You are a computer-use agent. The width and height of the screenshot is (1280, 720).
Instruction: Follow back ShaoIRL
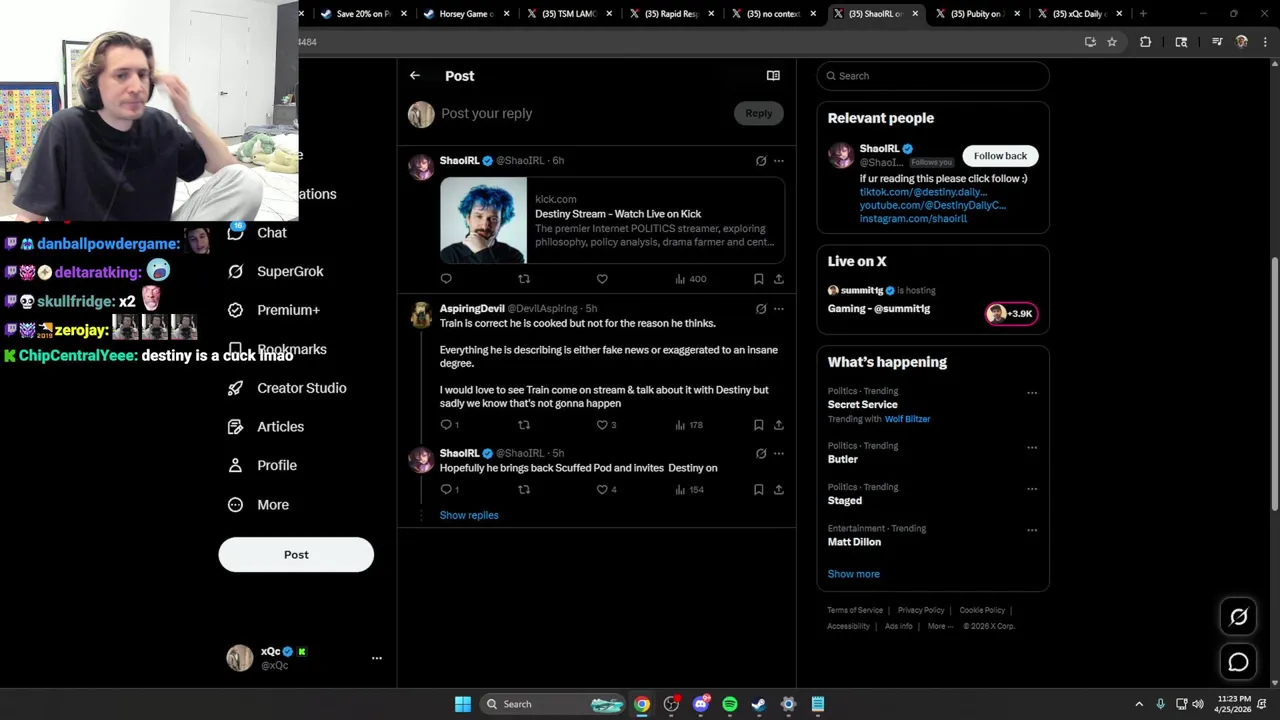pos(1000,156)
